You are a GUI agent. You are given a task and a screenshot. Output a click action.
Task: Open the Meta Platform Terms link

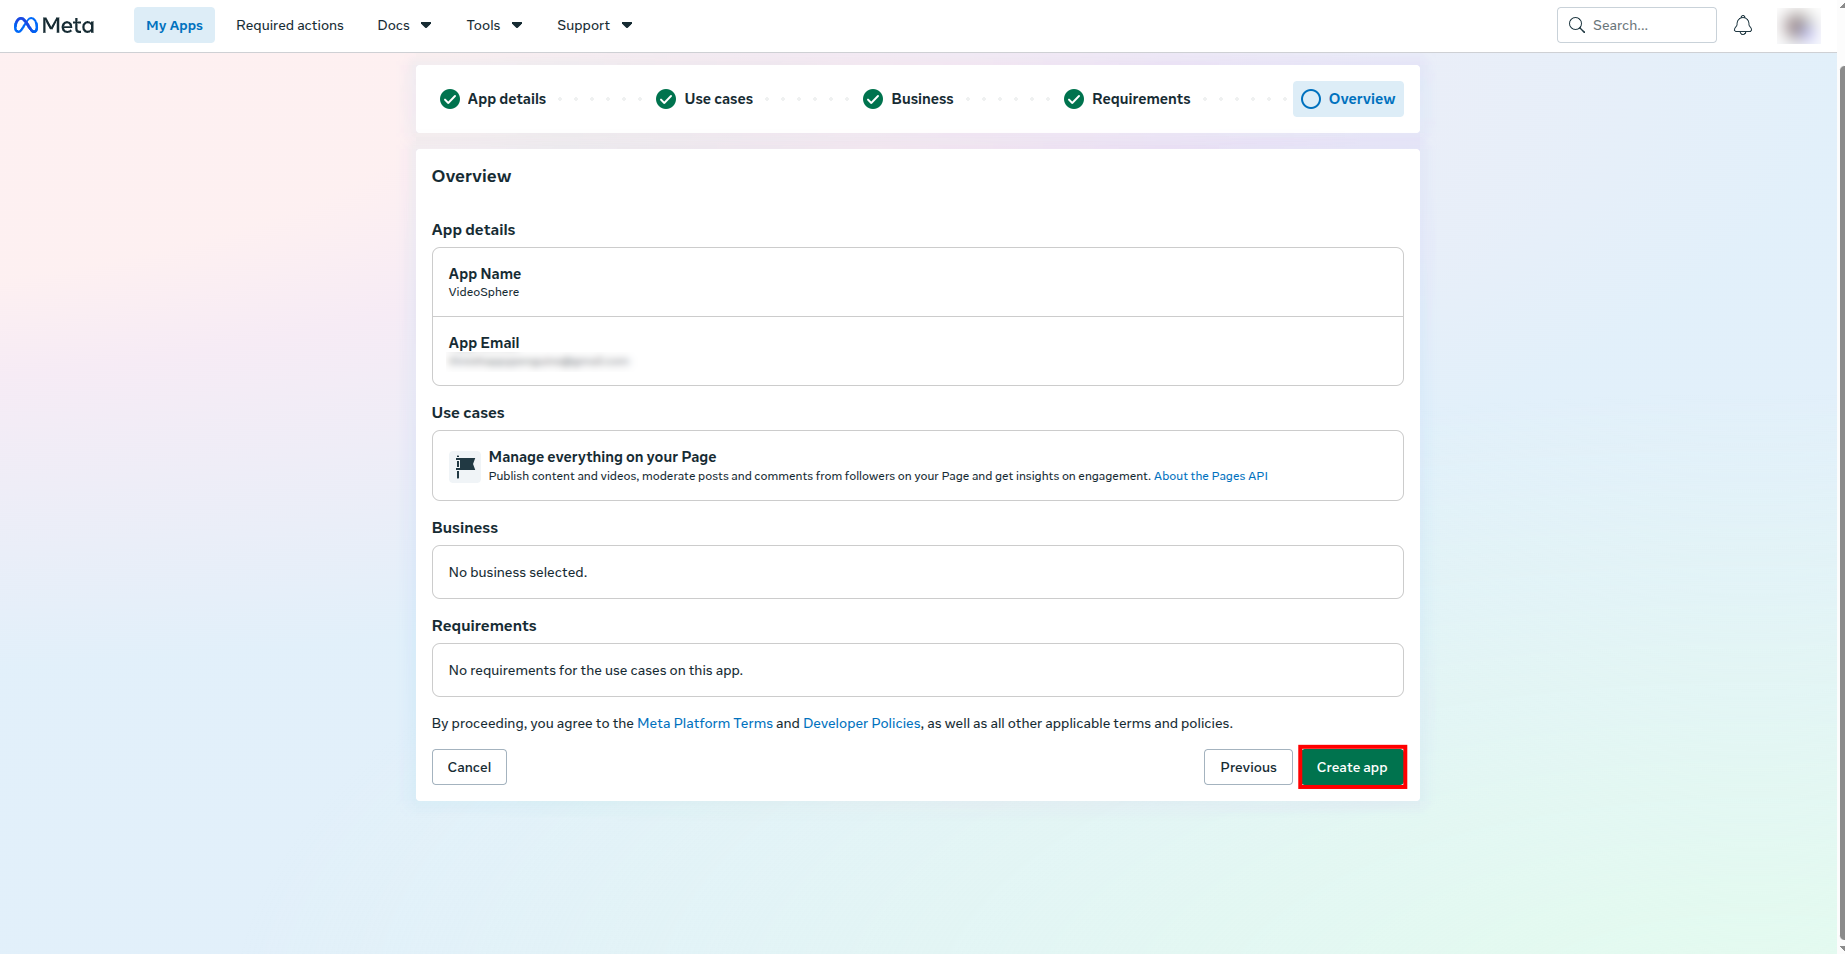click(x=705, y=723)
